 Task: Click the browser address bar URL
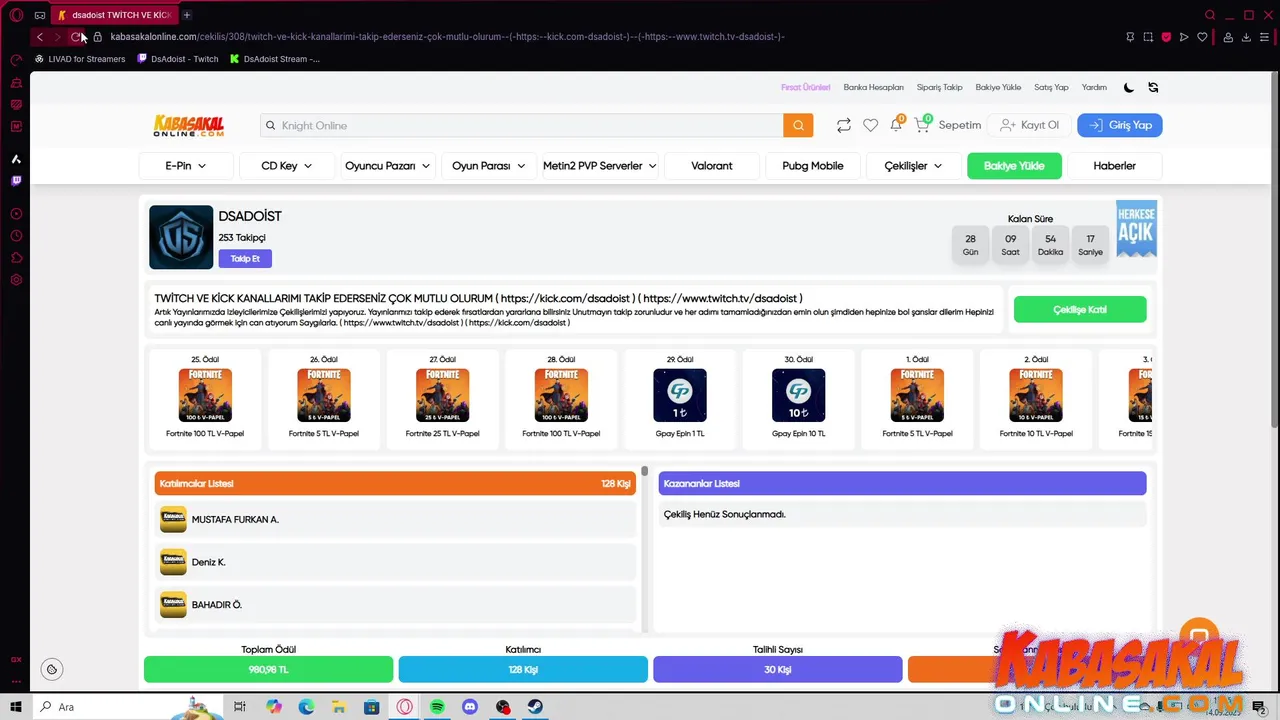(447, 37)
